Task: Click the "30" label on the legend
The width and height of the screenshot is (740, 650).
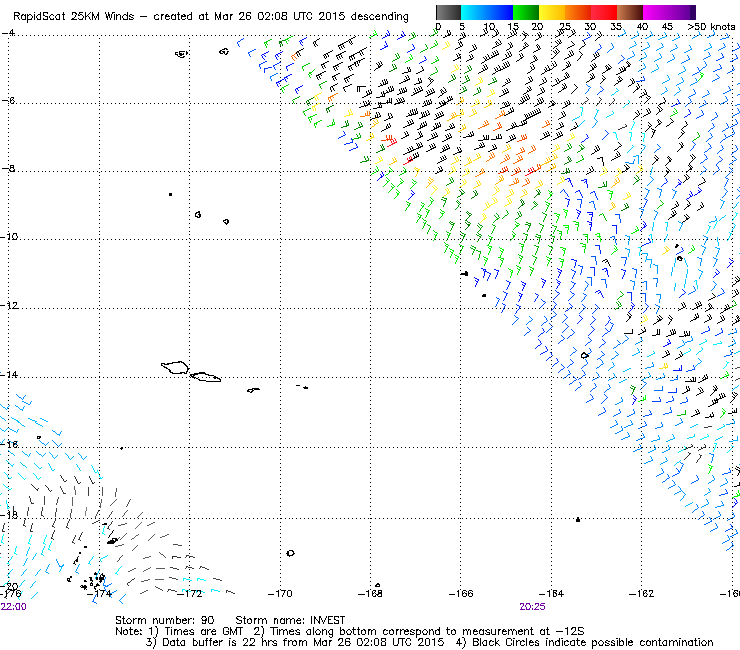Action: click(x=590, y=27)
